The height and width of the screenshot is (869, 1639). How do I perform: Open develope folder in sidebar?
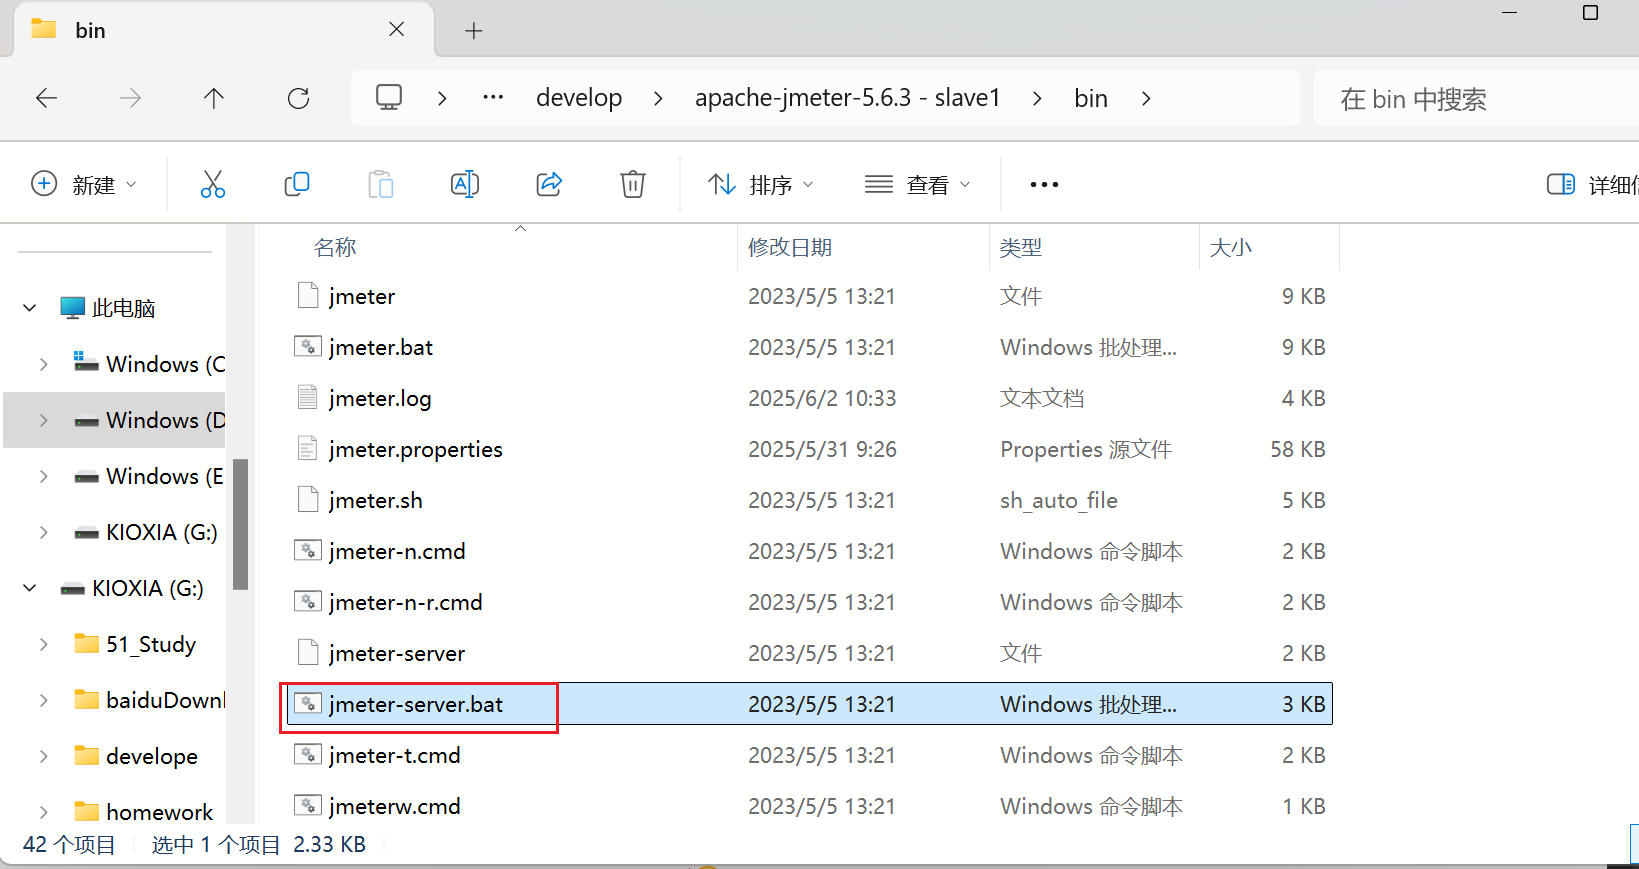pyautogui.click(x=136, y=756)
